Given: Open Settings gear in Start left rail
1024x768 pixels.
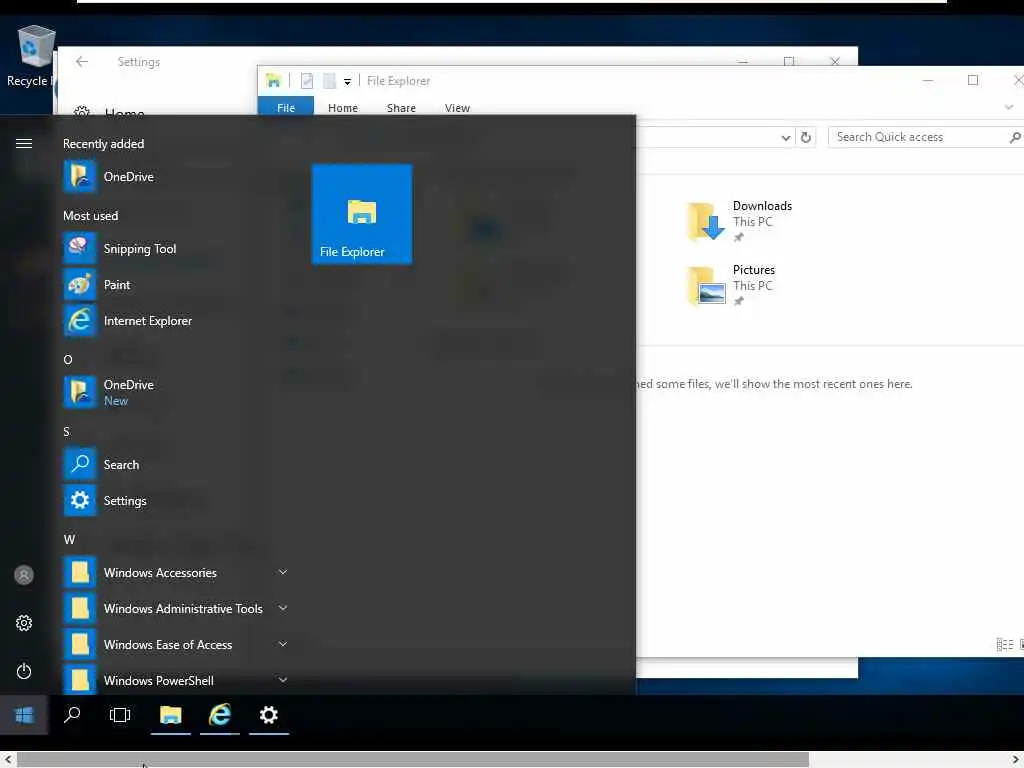Looking at the screenshot, I should click(x=24, y=623).
